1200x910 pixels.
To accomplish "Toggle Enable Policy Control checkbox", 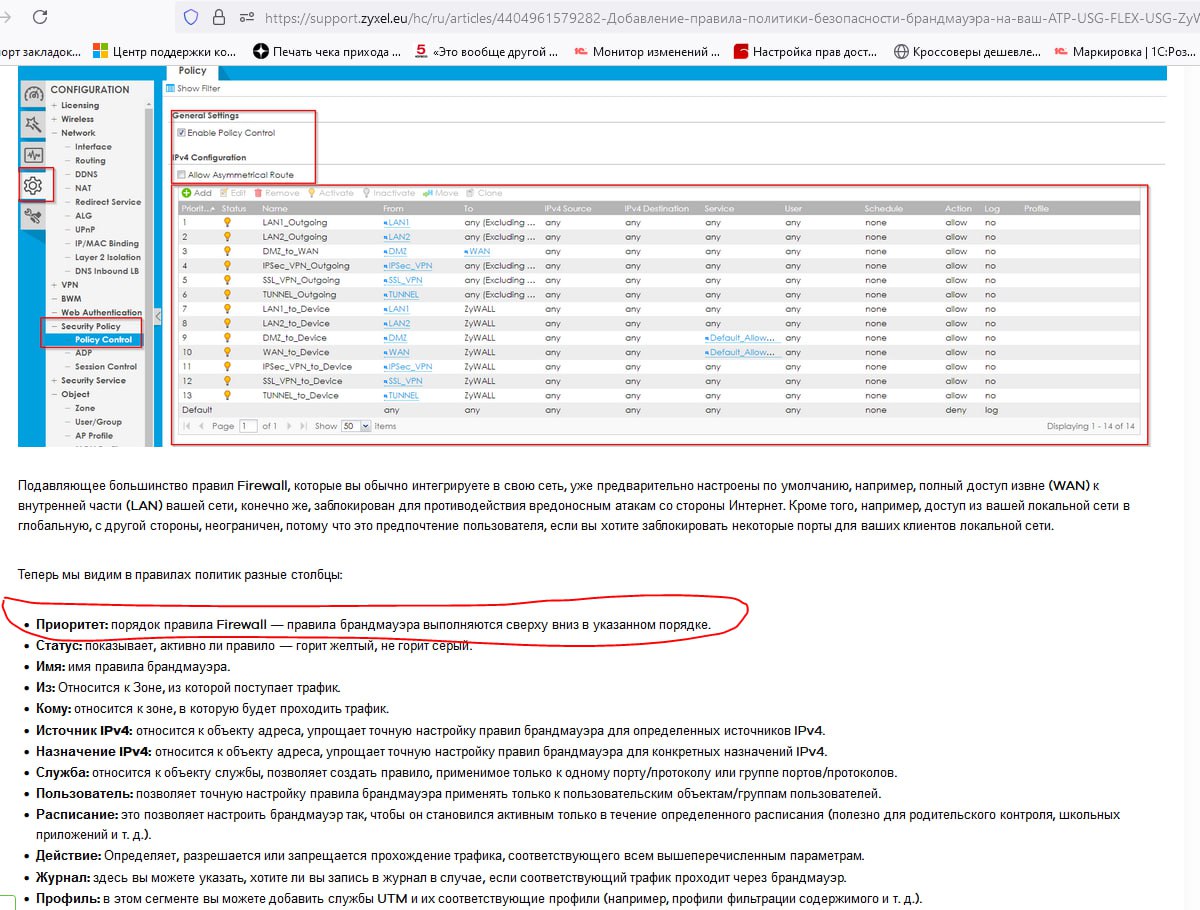I will tap(181, 133).
